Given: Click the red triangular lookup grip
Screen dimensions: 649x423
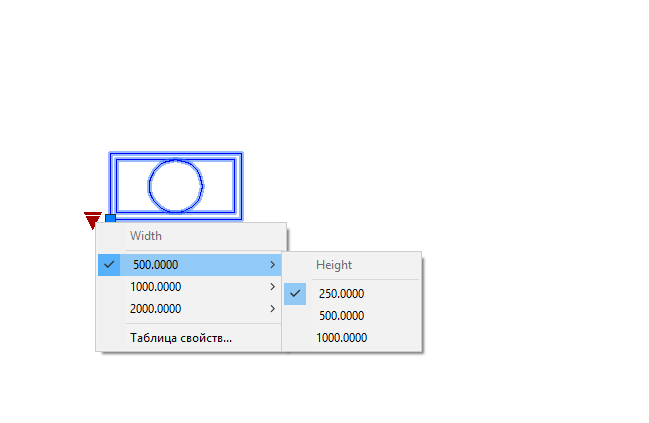Looking at the screenshot, I should click(x=93, y=221).
